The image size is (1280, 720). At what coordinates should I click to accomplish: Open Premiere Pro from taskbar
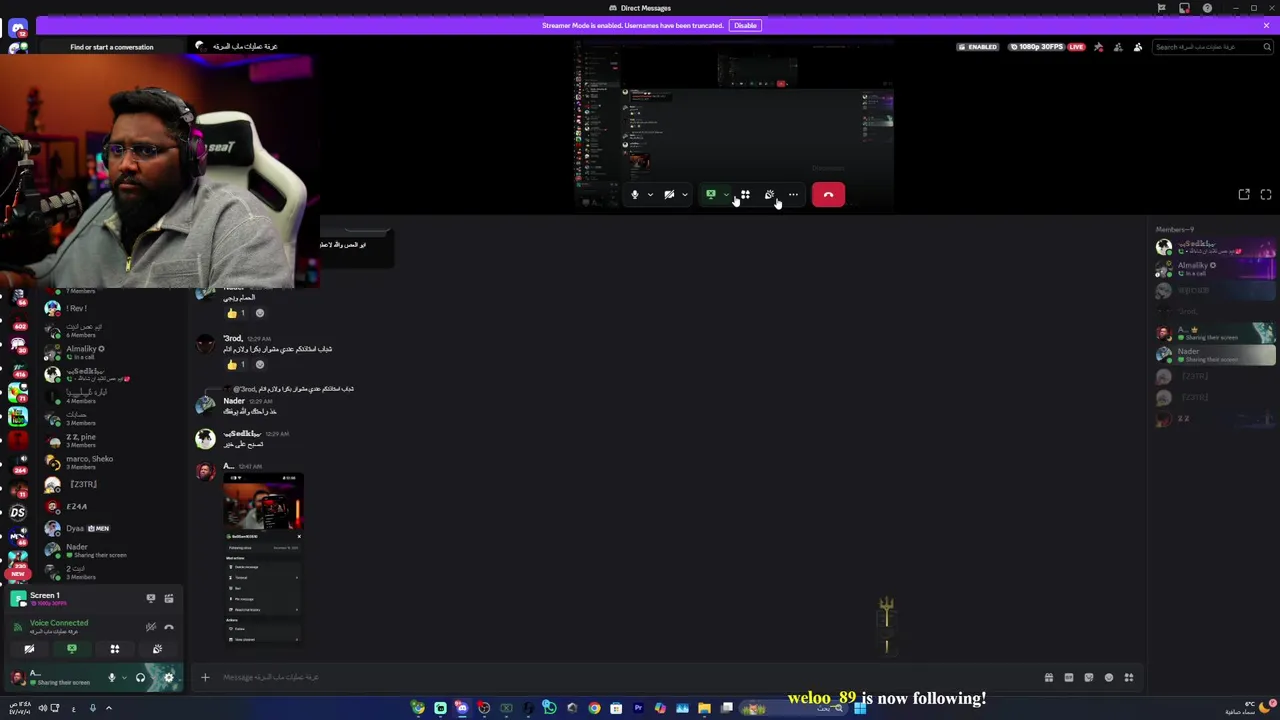coord(638,708)
